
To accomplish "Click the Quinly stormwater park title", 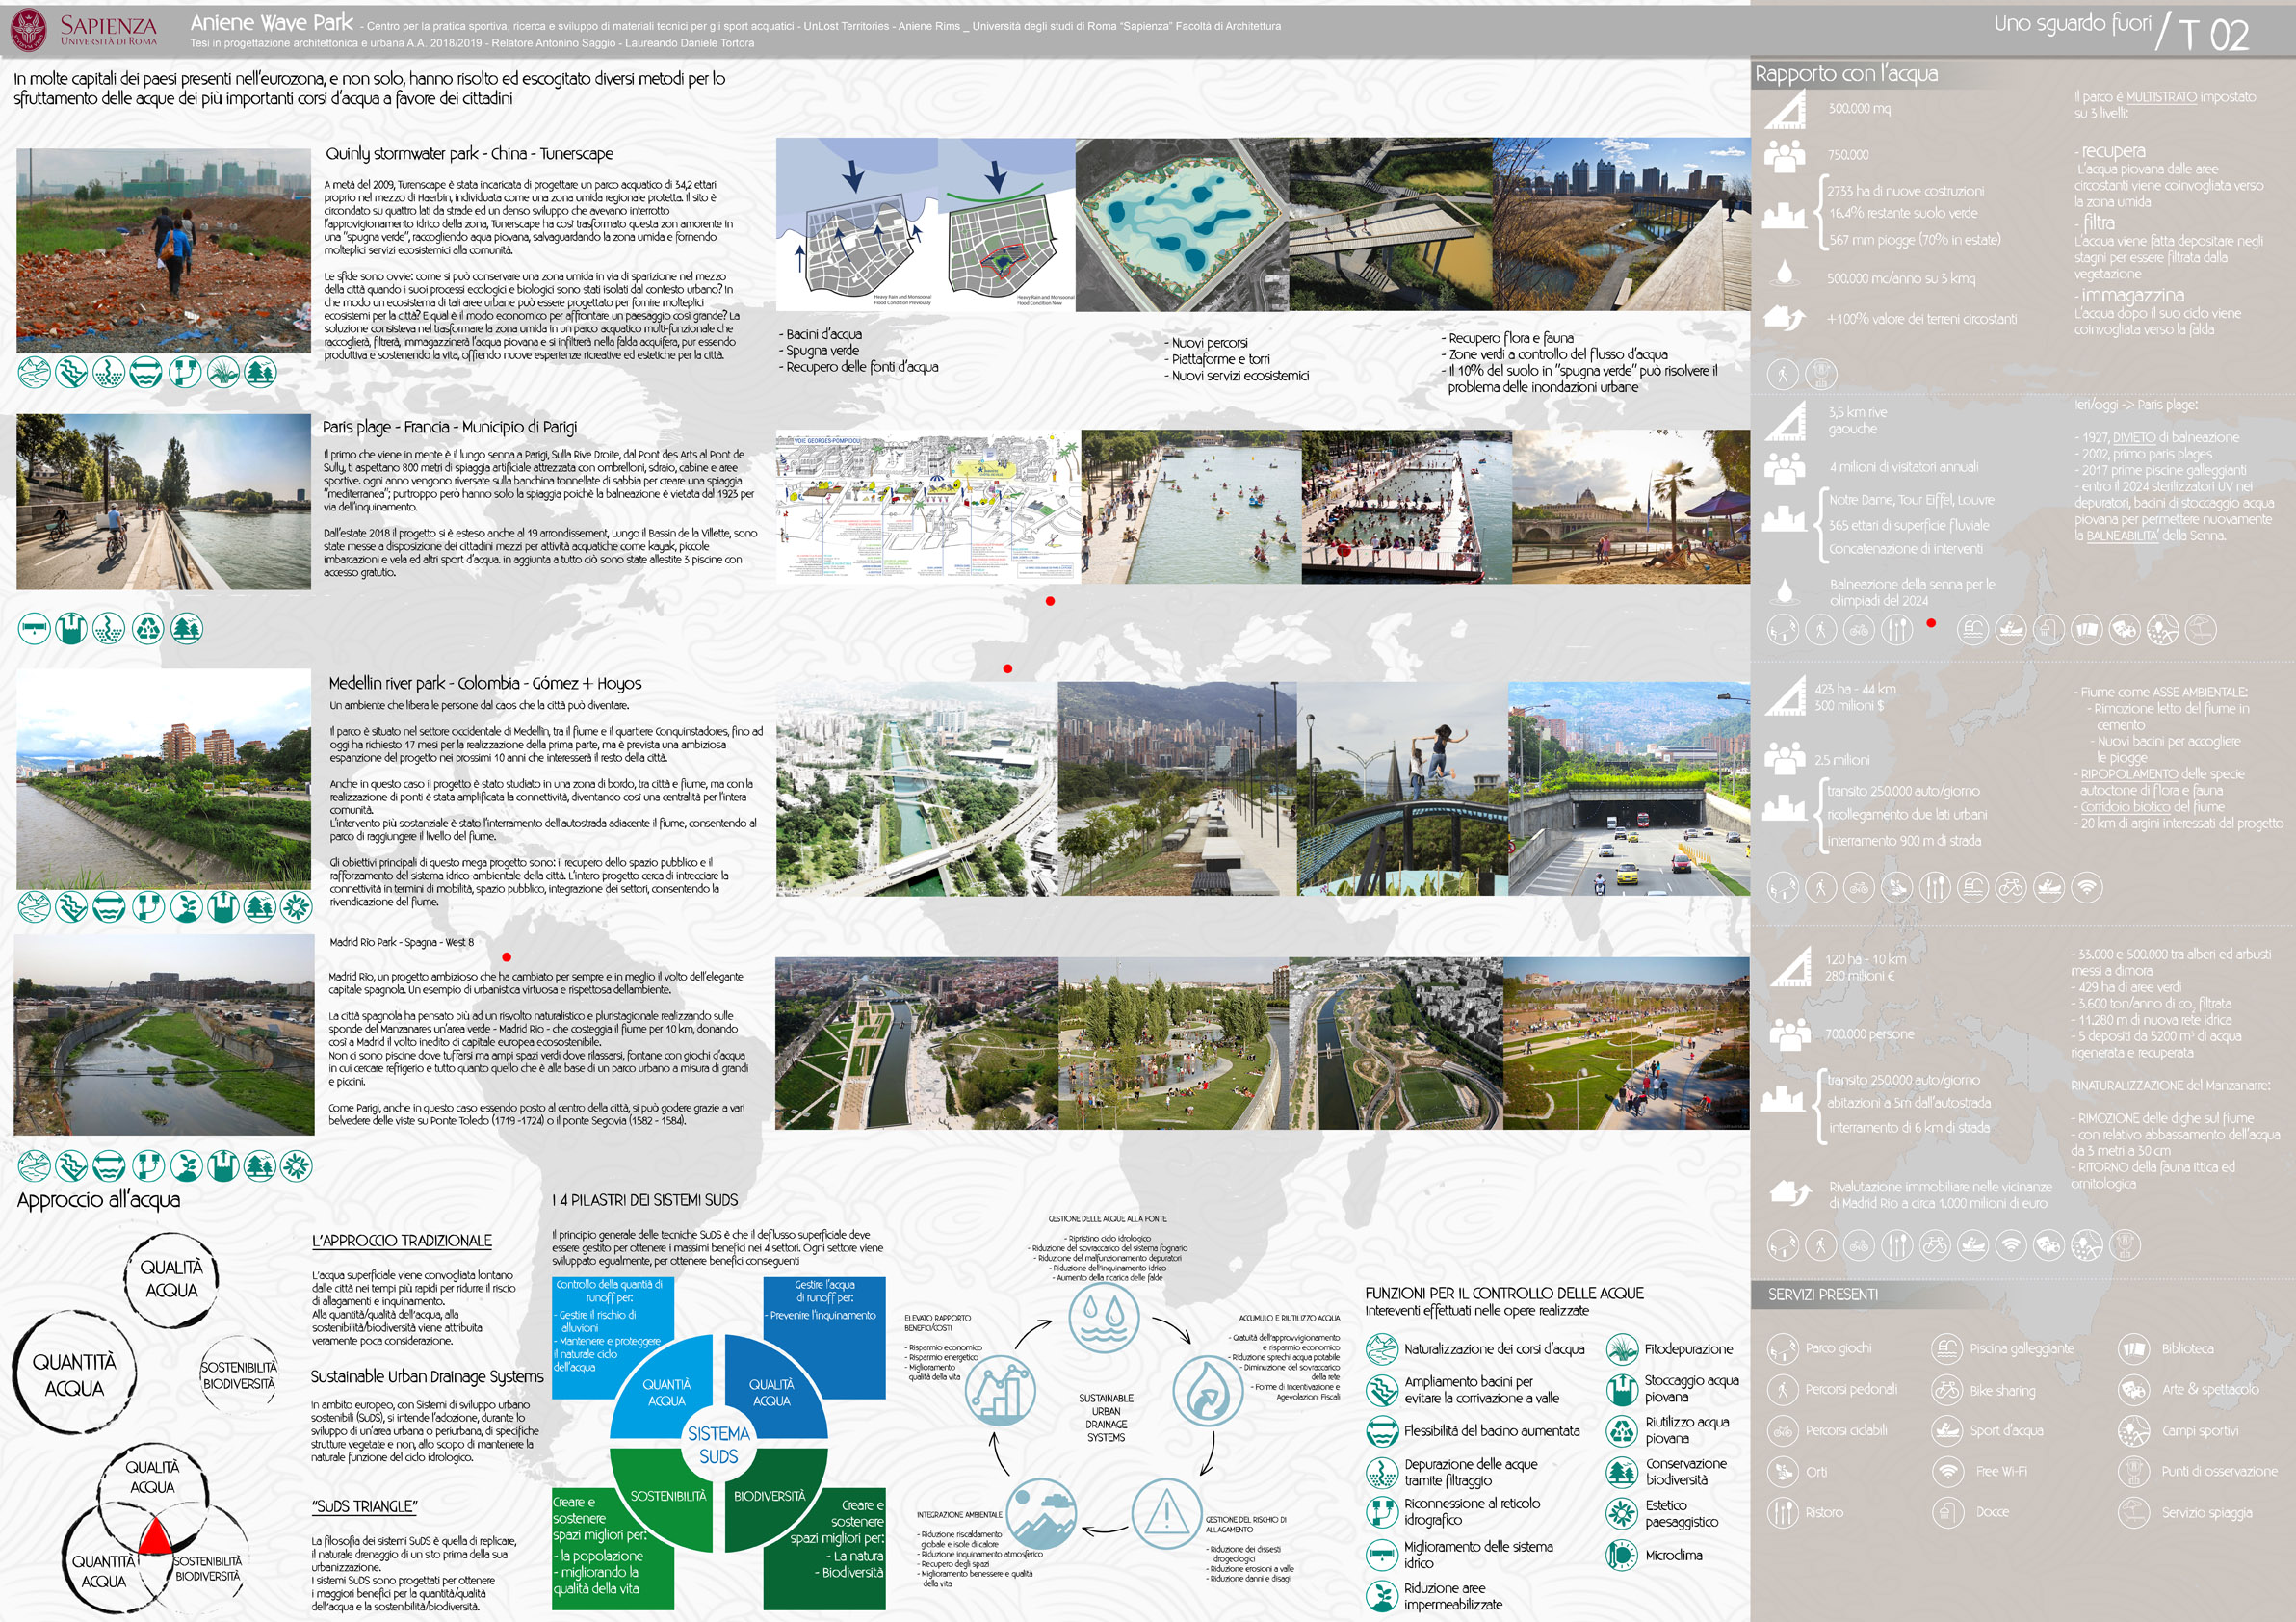I will (469, 154).
